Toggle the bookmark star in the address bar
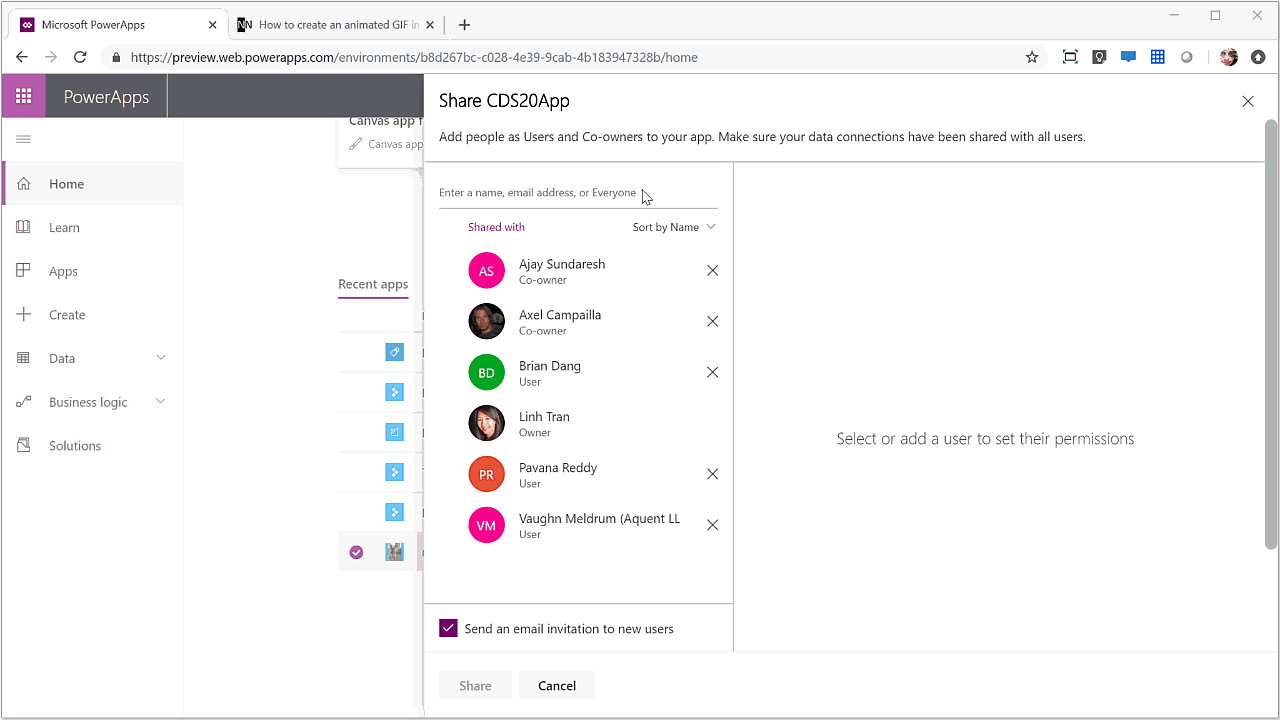The image size is (1280, 720). pyautogui.click(x=1031, y=57)
